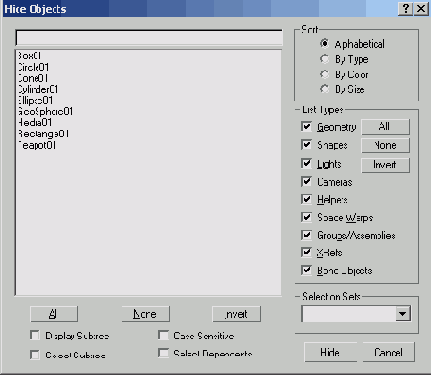Click the Invert button in List Types
This screenshot has height=375, width=431.
click(385, 165)
